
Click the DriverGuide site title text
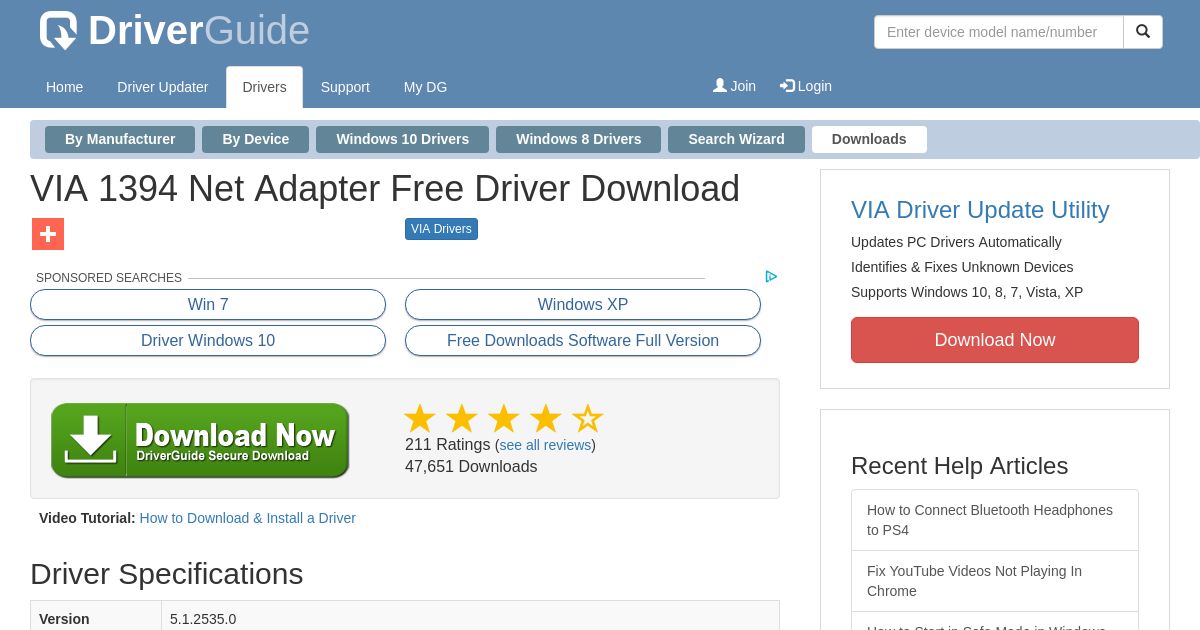199,30
